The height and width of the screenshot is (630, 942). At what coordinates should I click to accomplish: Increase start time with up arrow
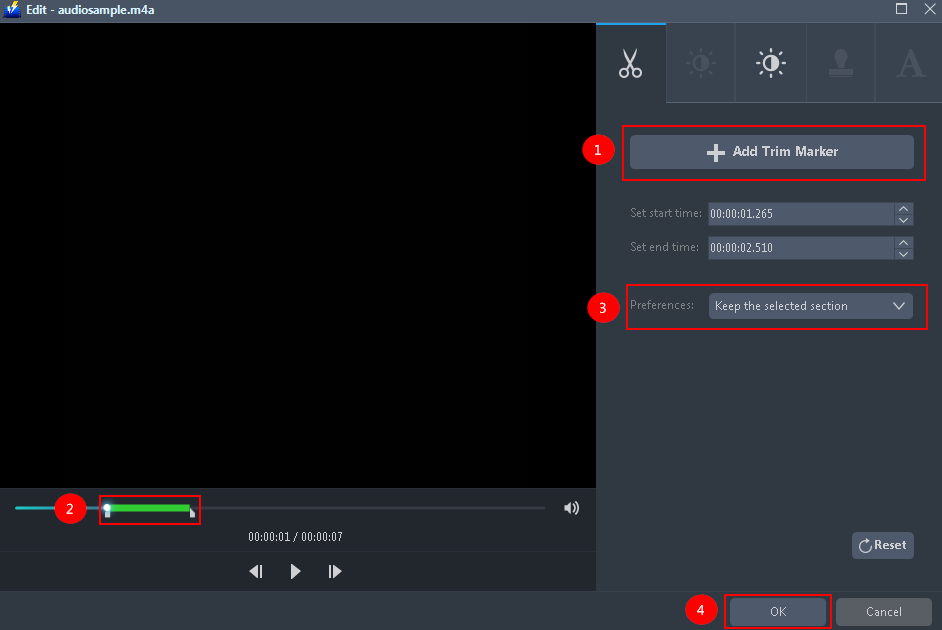coord(904,208)
